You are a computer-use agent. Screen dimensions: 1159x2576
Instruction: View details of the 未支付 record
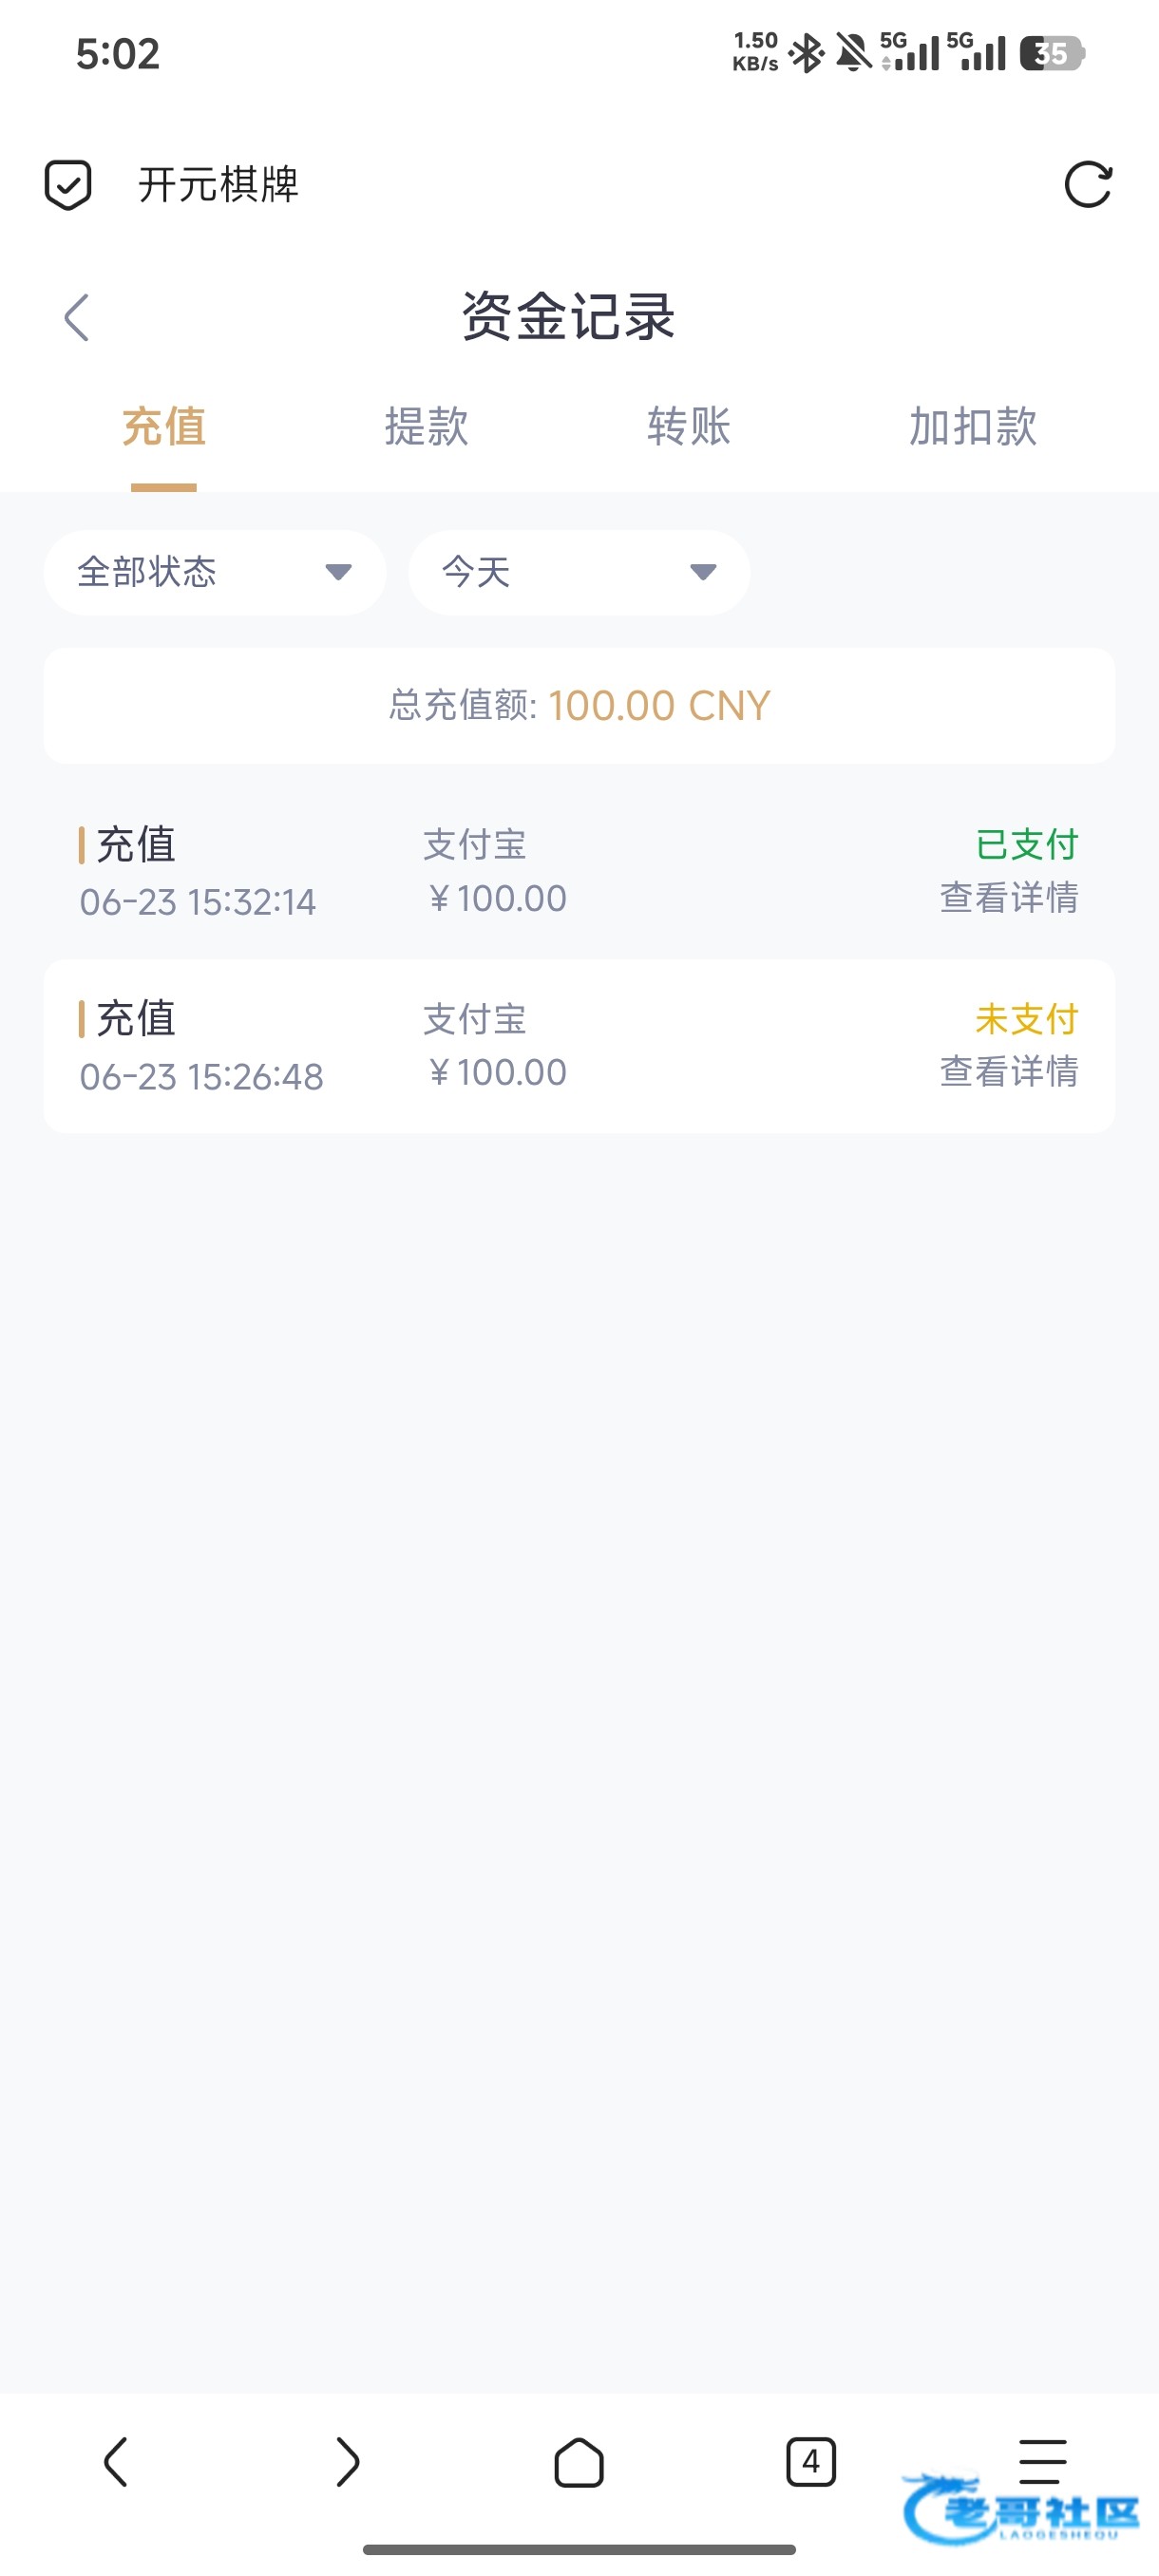(x=1009, y=1072)
